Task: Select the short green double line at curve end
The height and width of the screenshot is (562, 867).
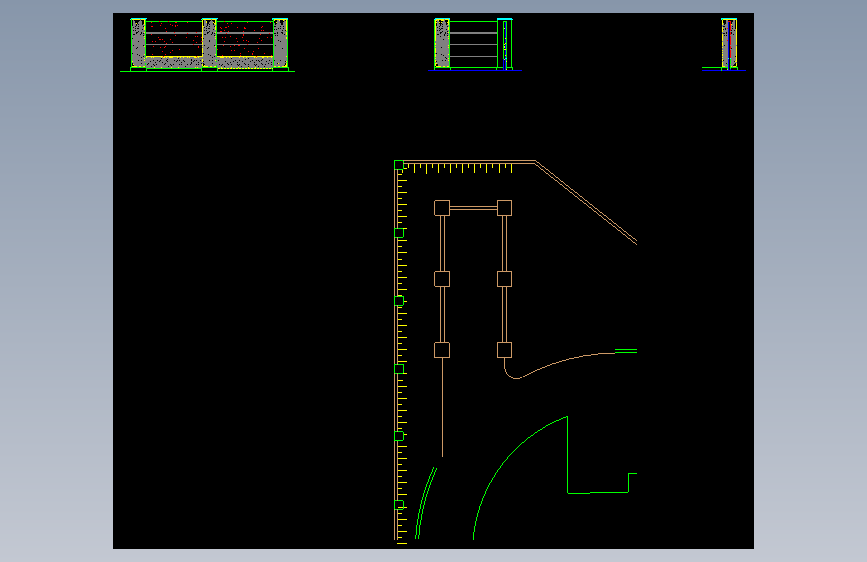Action: [626, 351]
